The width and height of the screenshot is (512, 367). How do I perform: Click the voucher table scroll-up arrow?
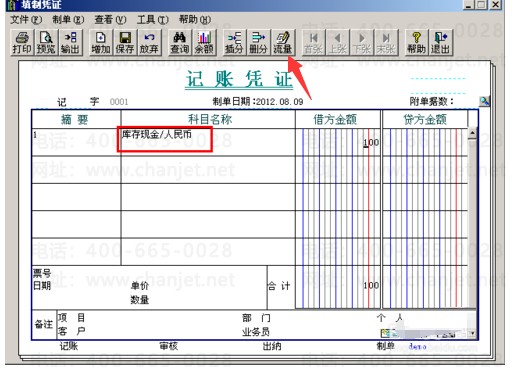472,134
